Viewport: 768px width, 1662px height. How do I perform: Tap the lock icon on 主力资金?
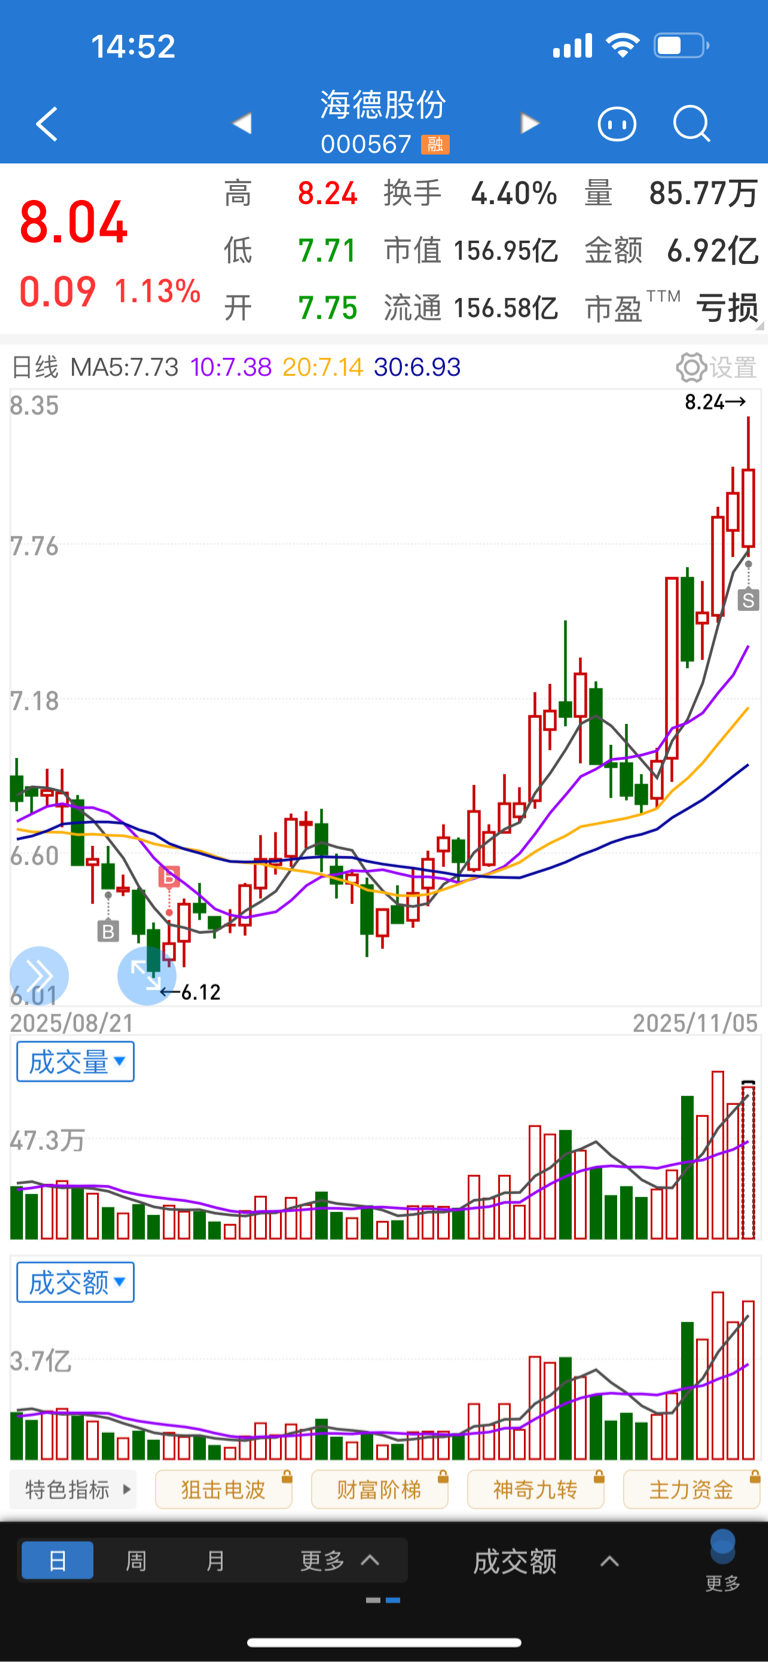[x=755, y=1477]
